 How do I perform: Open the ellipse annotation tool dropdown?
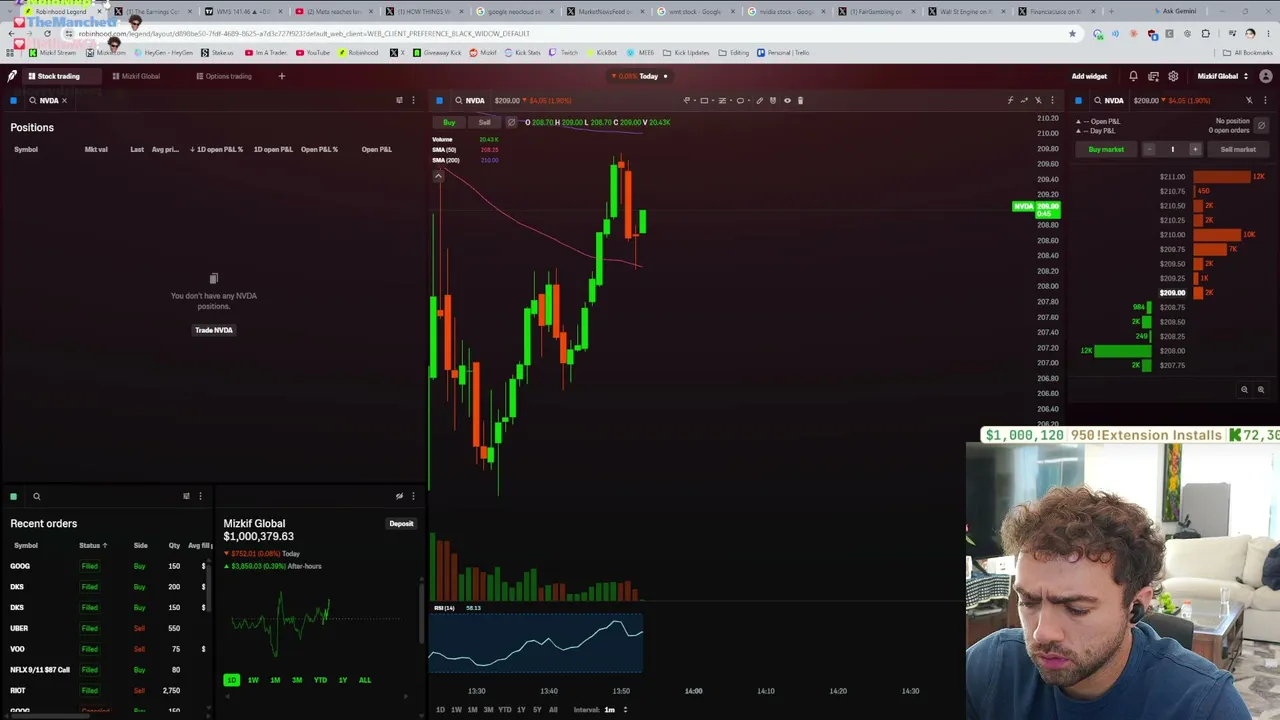click(742, 100)
